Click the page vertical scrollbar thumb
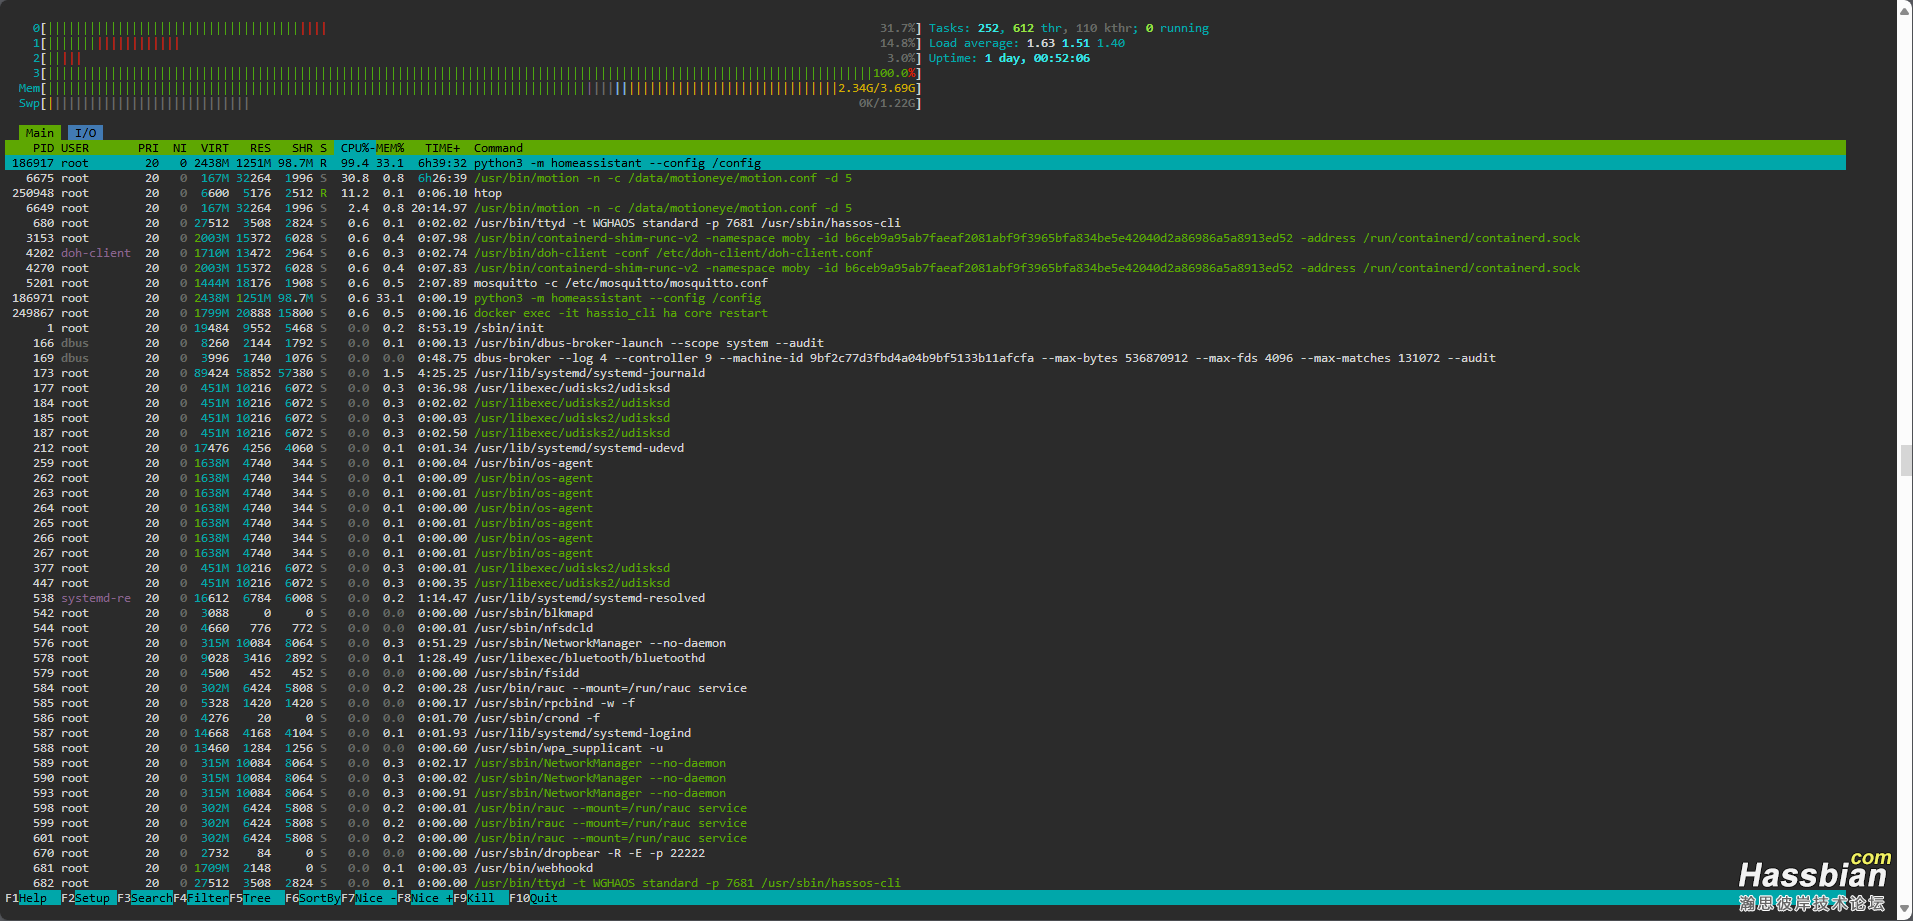Viewport: 1913px width, 921px height. point(1905,461)
